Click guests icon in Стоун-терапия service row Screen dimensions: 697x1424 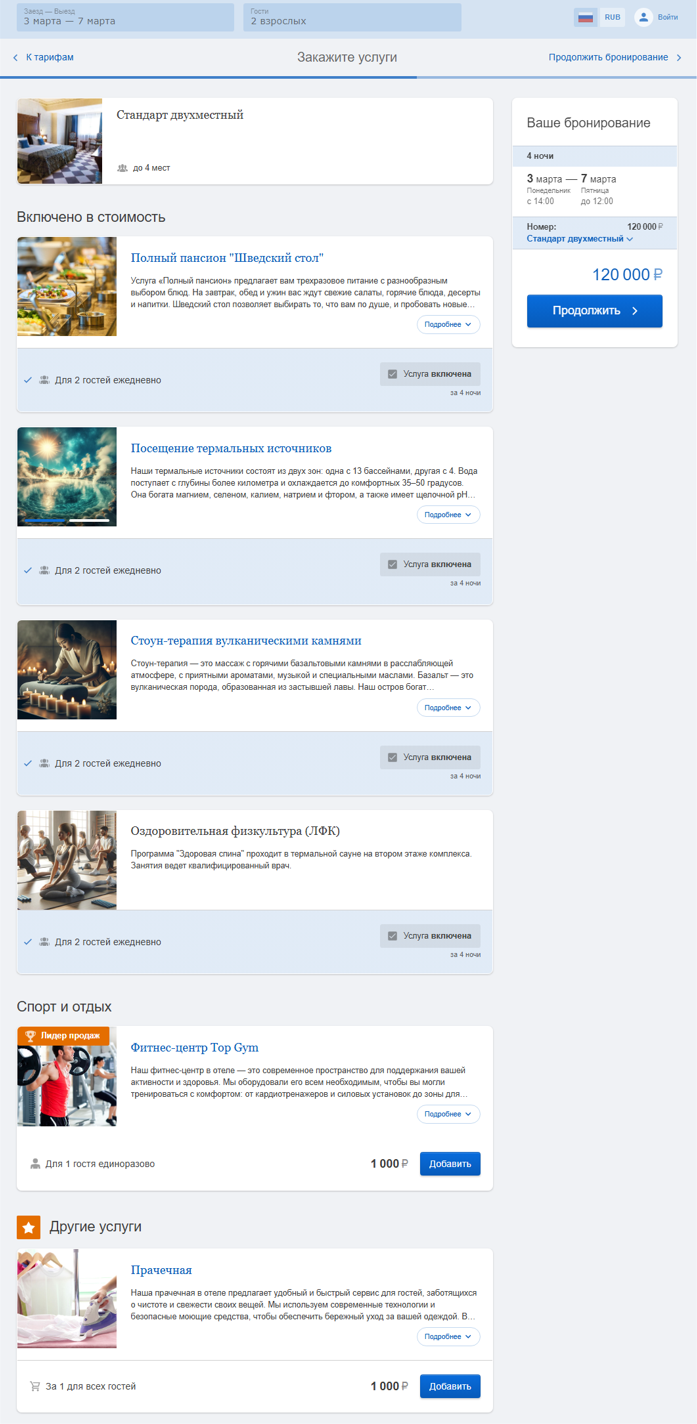pyautogui.click(x=44, y=764)
